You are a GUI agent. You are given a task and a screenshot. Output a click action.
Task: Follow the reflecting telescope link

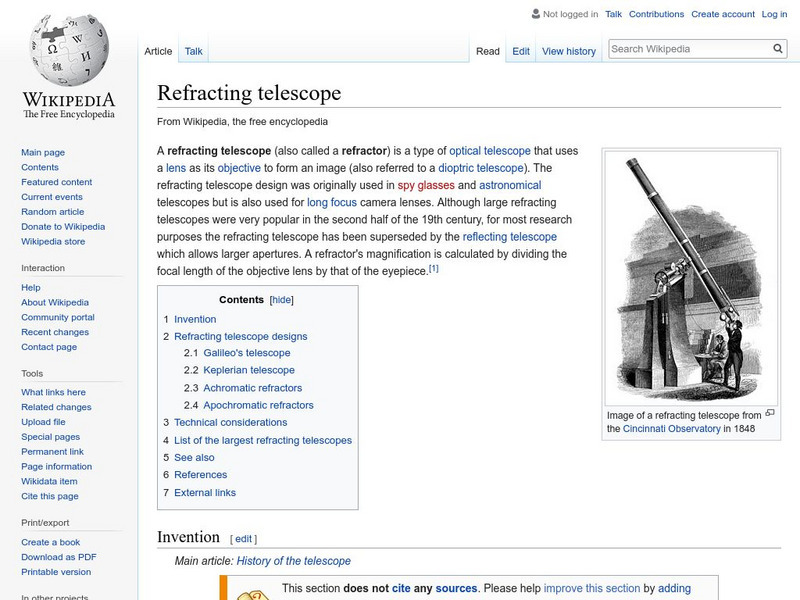pos(509,237)
